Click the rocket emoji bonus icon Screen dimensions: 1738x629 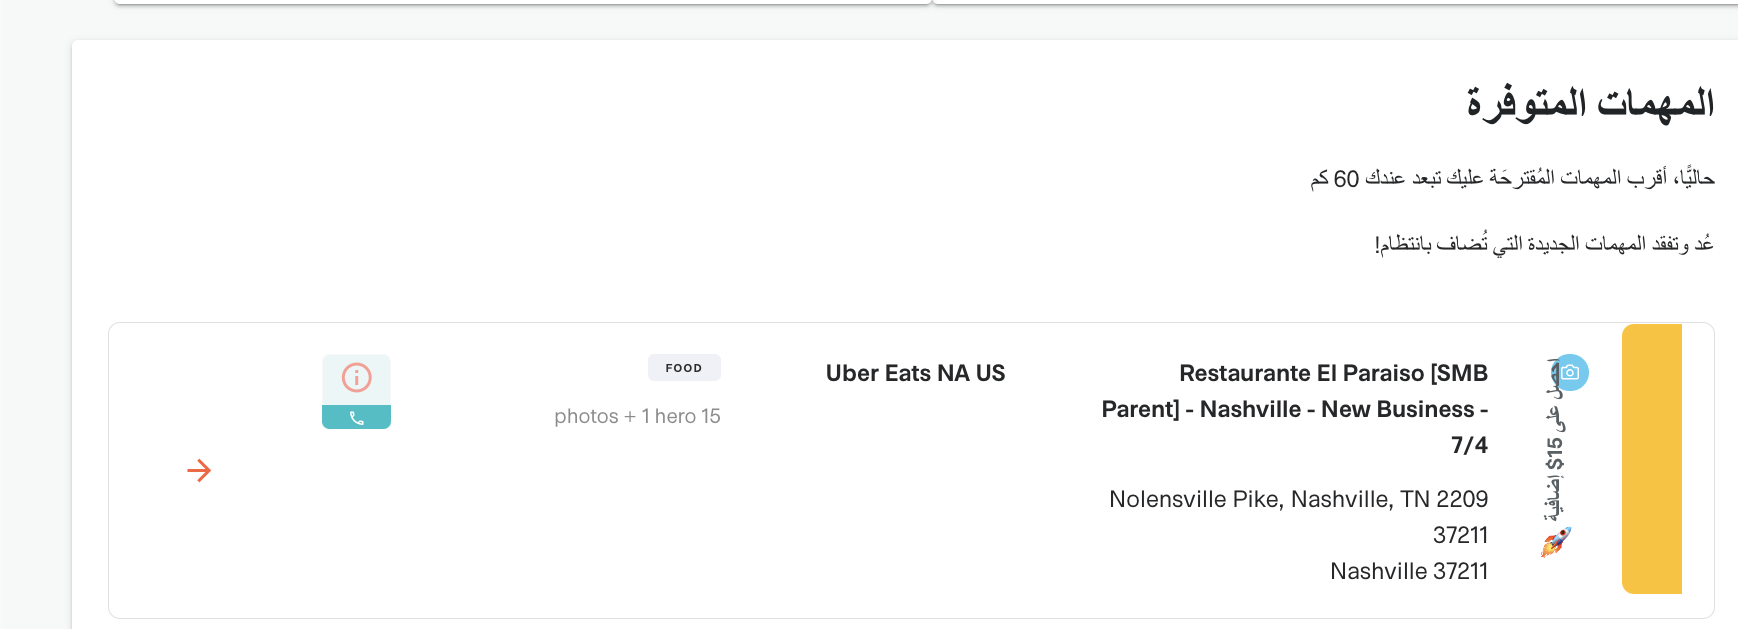pyautogui.click(x=1555, y=542)
